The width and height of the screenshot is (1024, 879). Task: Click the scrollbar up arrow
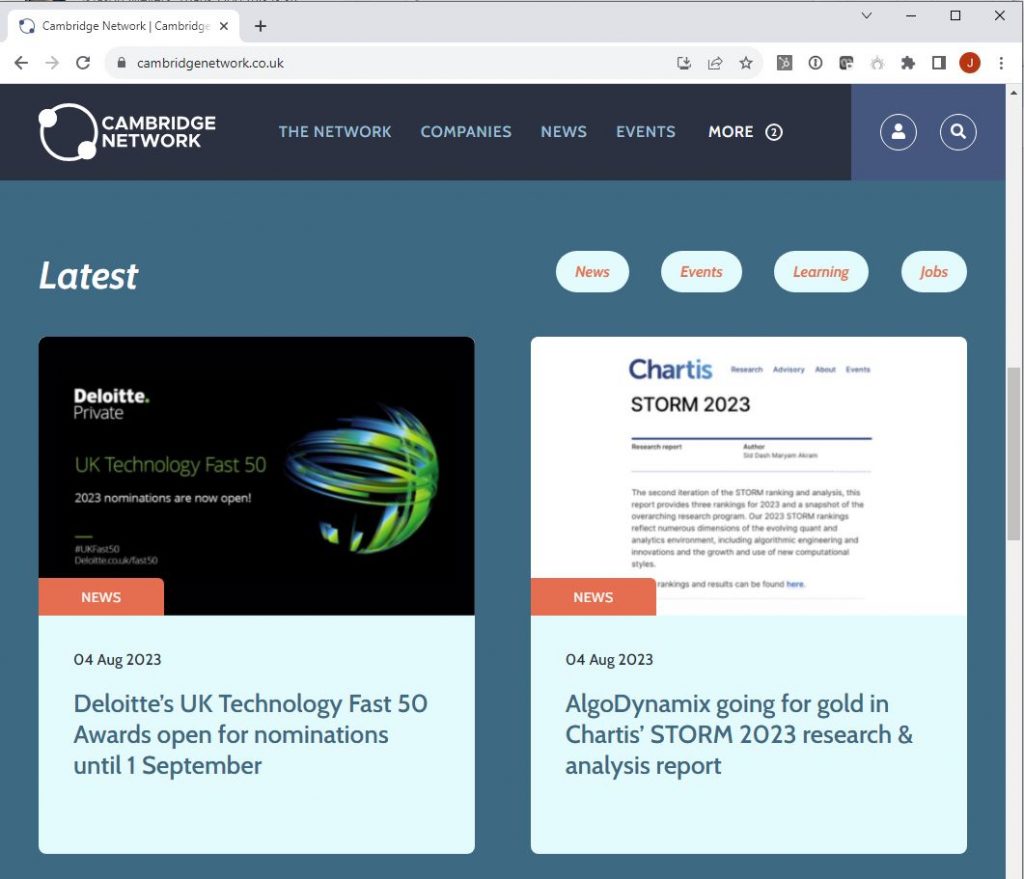(x=1014, y=92)
